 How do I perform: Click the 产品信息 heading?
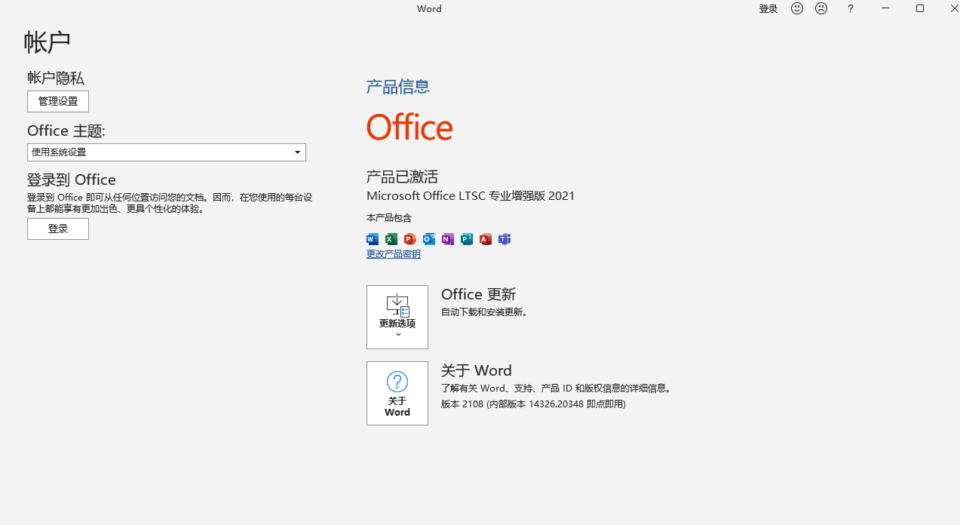[398, 87]
